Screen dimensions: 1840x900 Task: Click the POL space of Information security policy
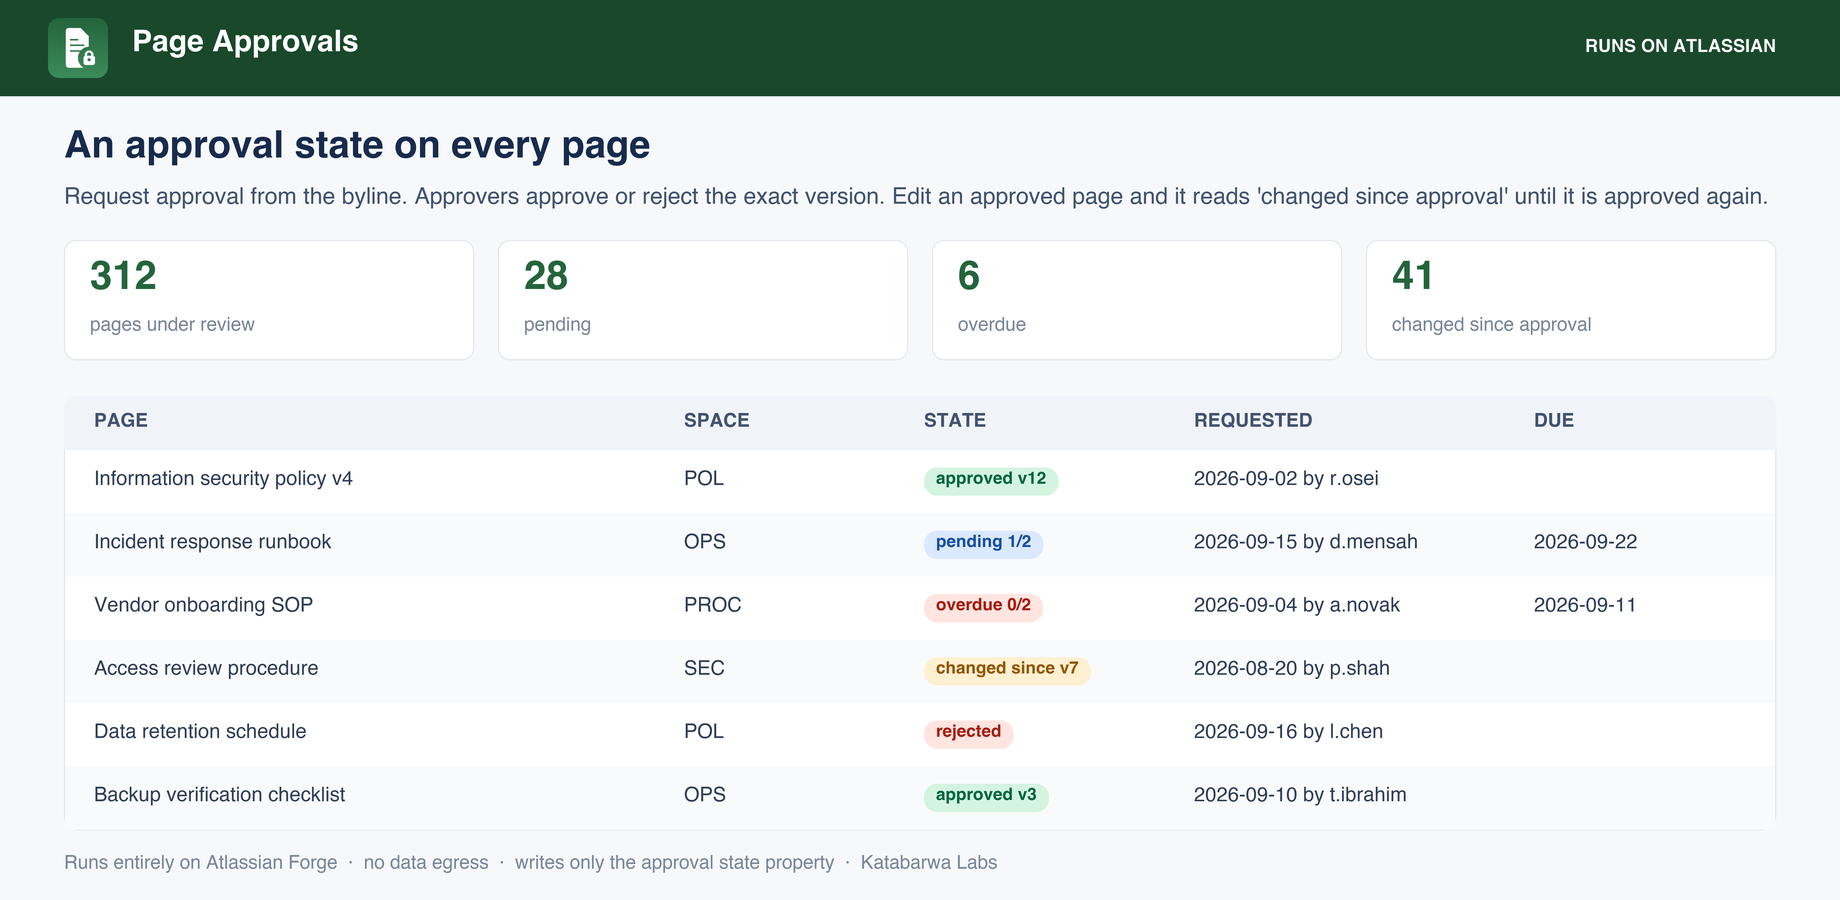click(x=704, y=478)
